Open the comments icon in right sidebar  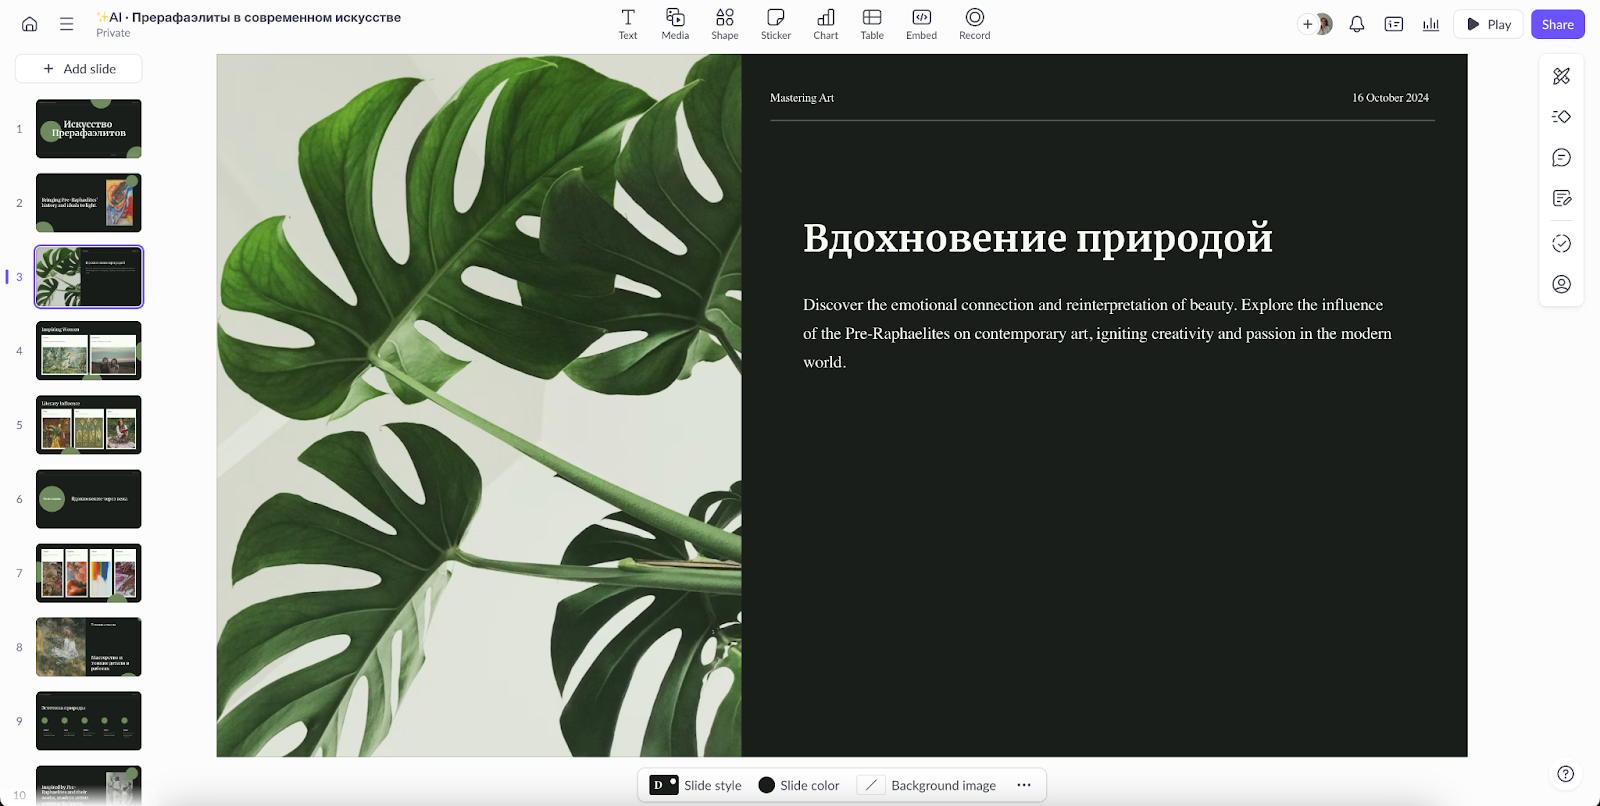[x=1562, y=158]
